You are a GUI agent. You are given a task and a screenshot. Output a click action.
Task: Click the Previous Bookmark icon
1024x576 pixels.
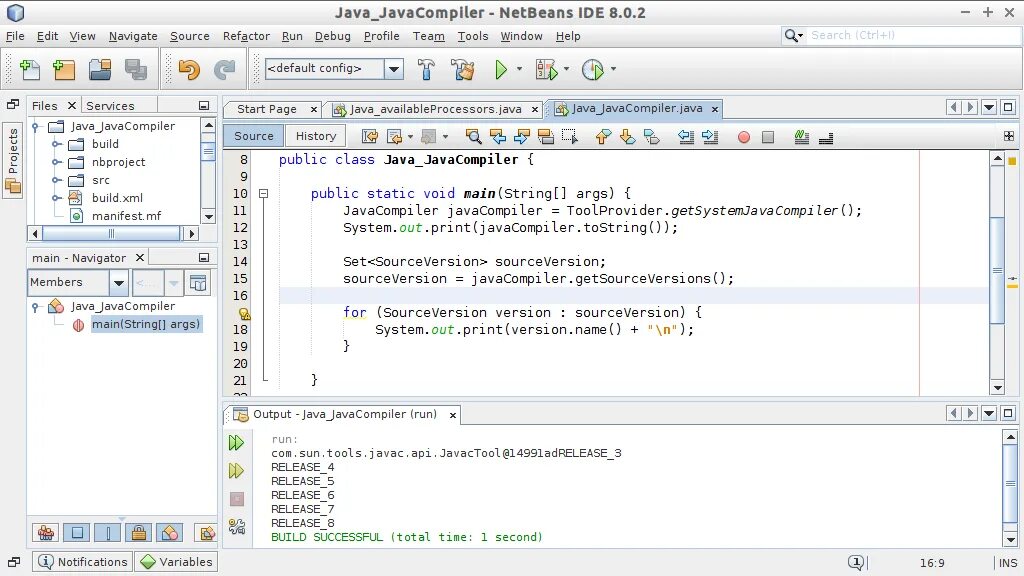(x=603, y=136)
